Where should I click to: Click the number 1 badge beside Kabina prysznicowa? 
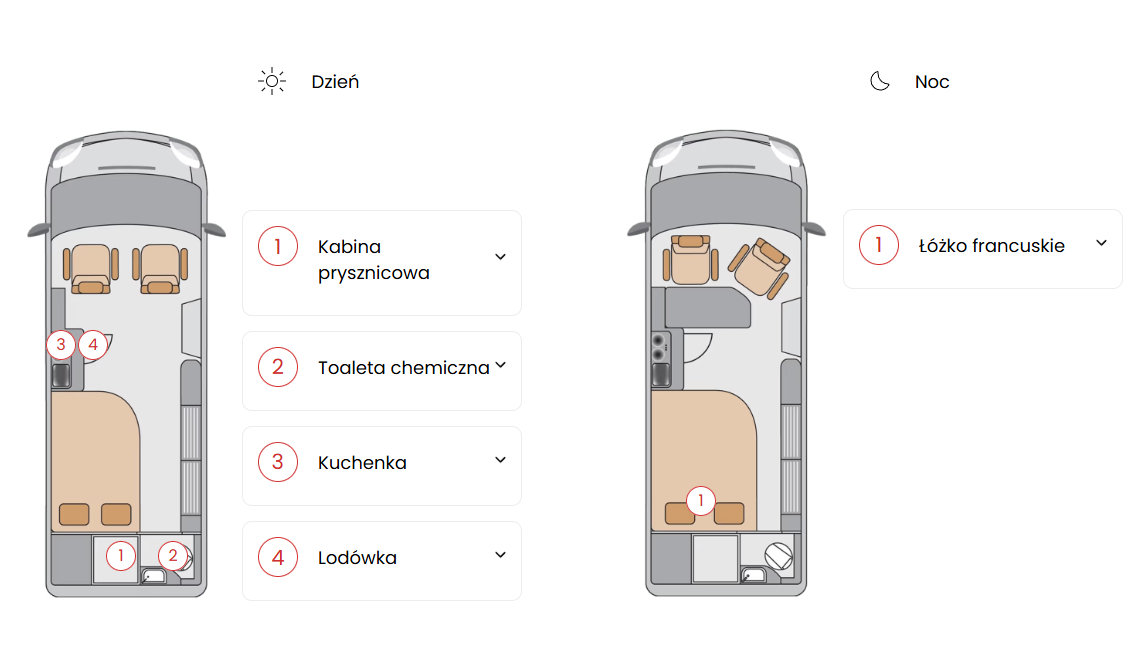pos(278,246)
